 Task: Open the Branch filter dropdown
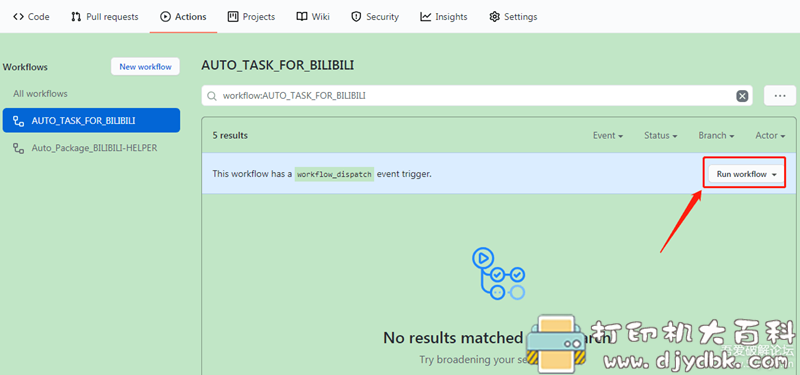coord(716,136)
